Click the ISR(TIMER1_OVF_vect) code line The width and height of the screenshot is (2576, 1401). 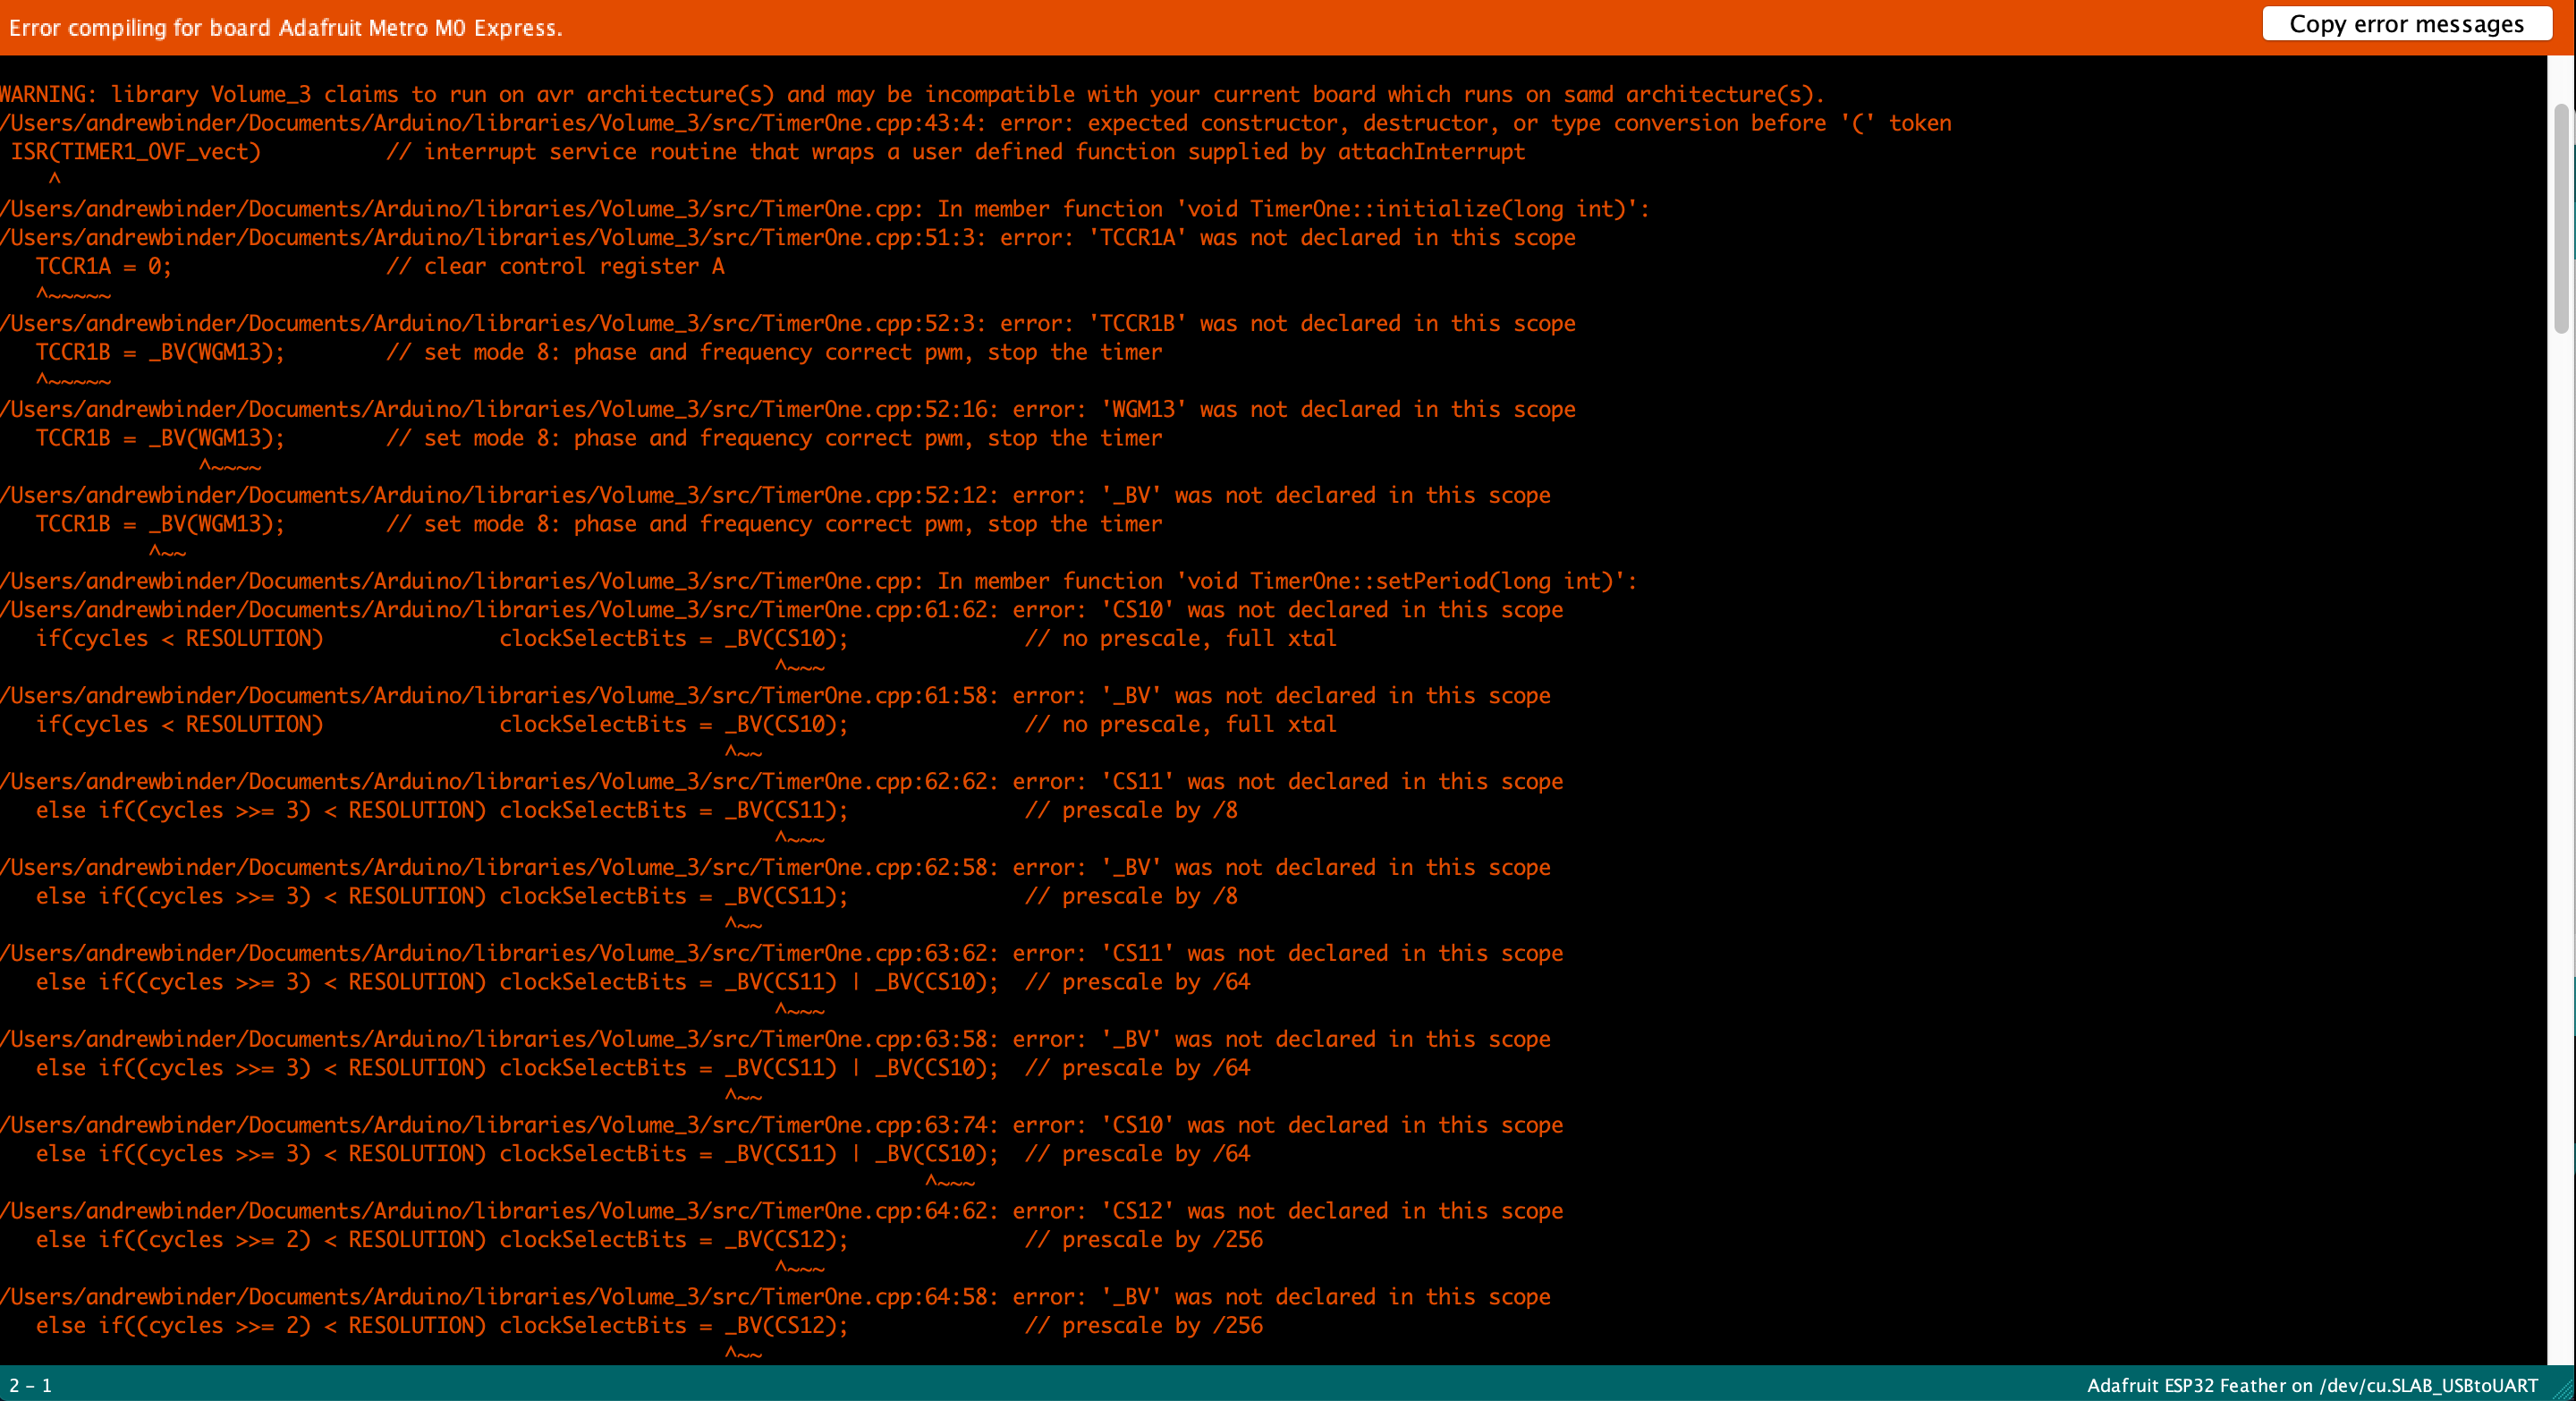pos(767,152)
